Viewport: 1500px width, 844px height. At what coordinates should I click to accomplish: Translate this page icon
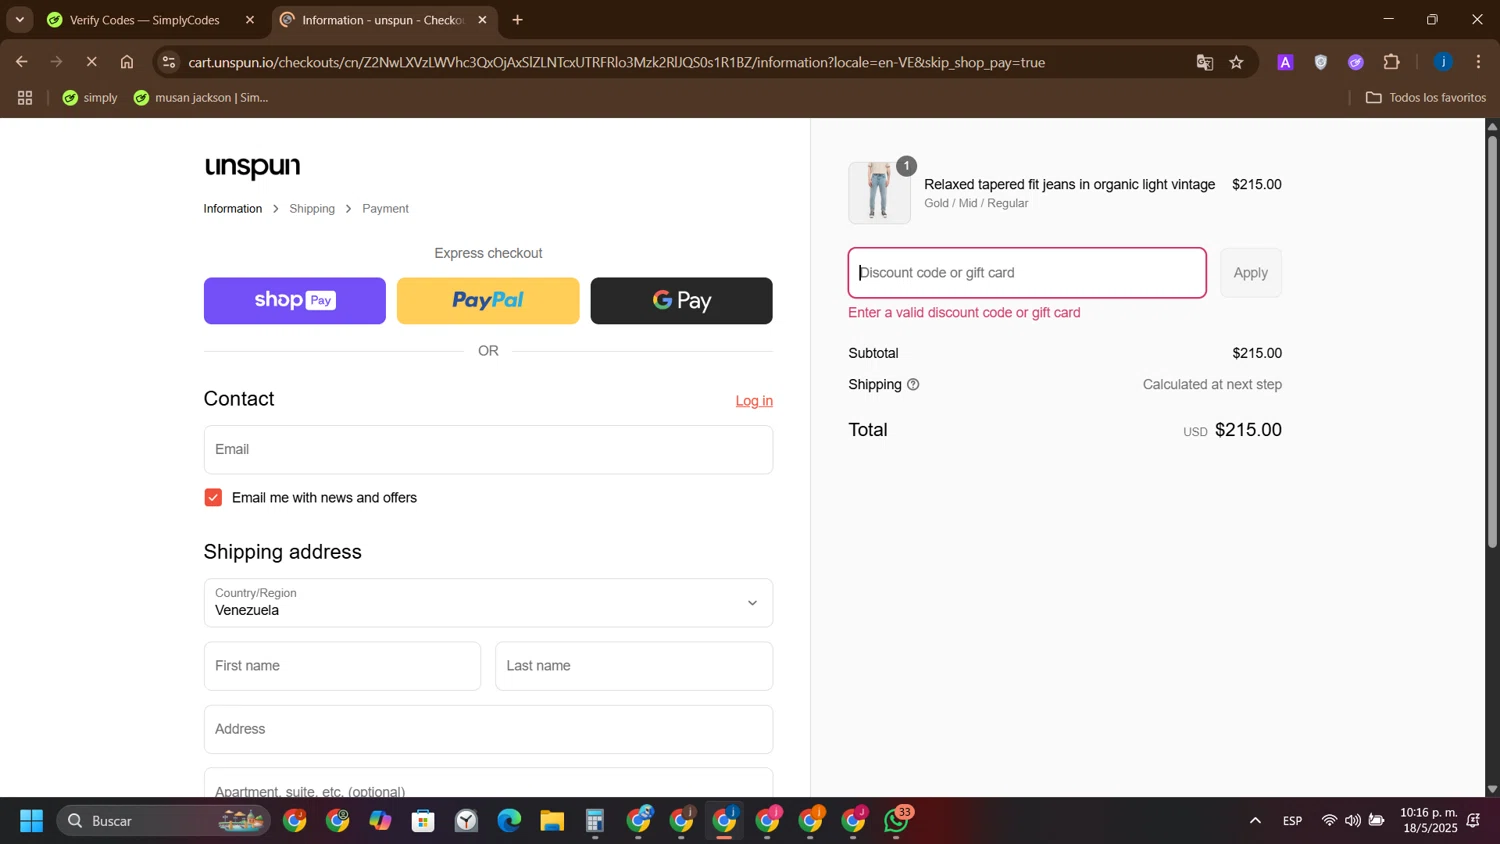(1204, 62)
